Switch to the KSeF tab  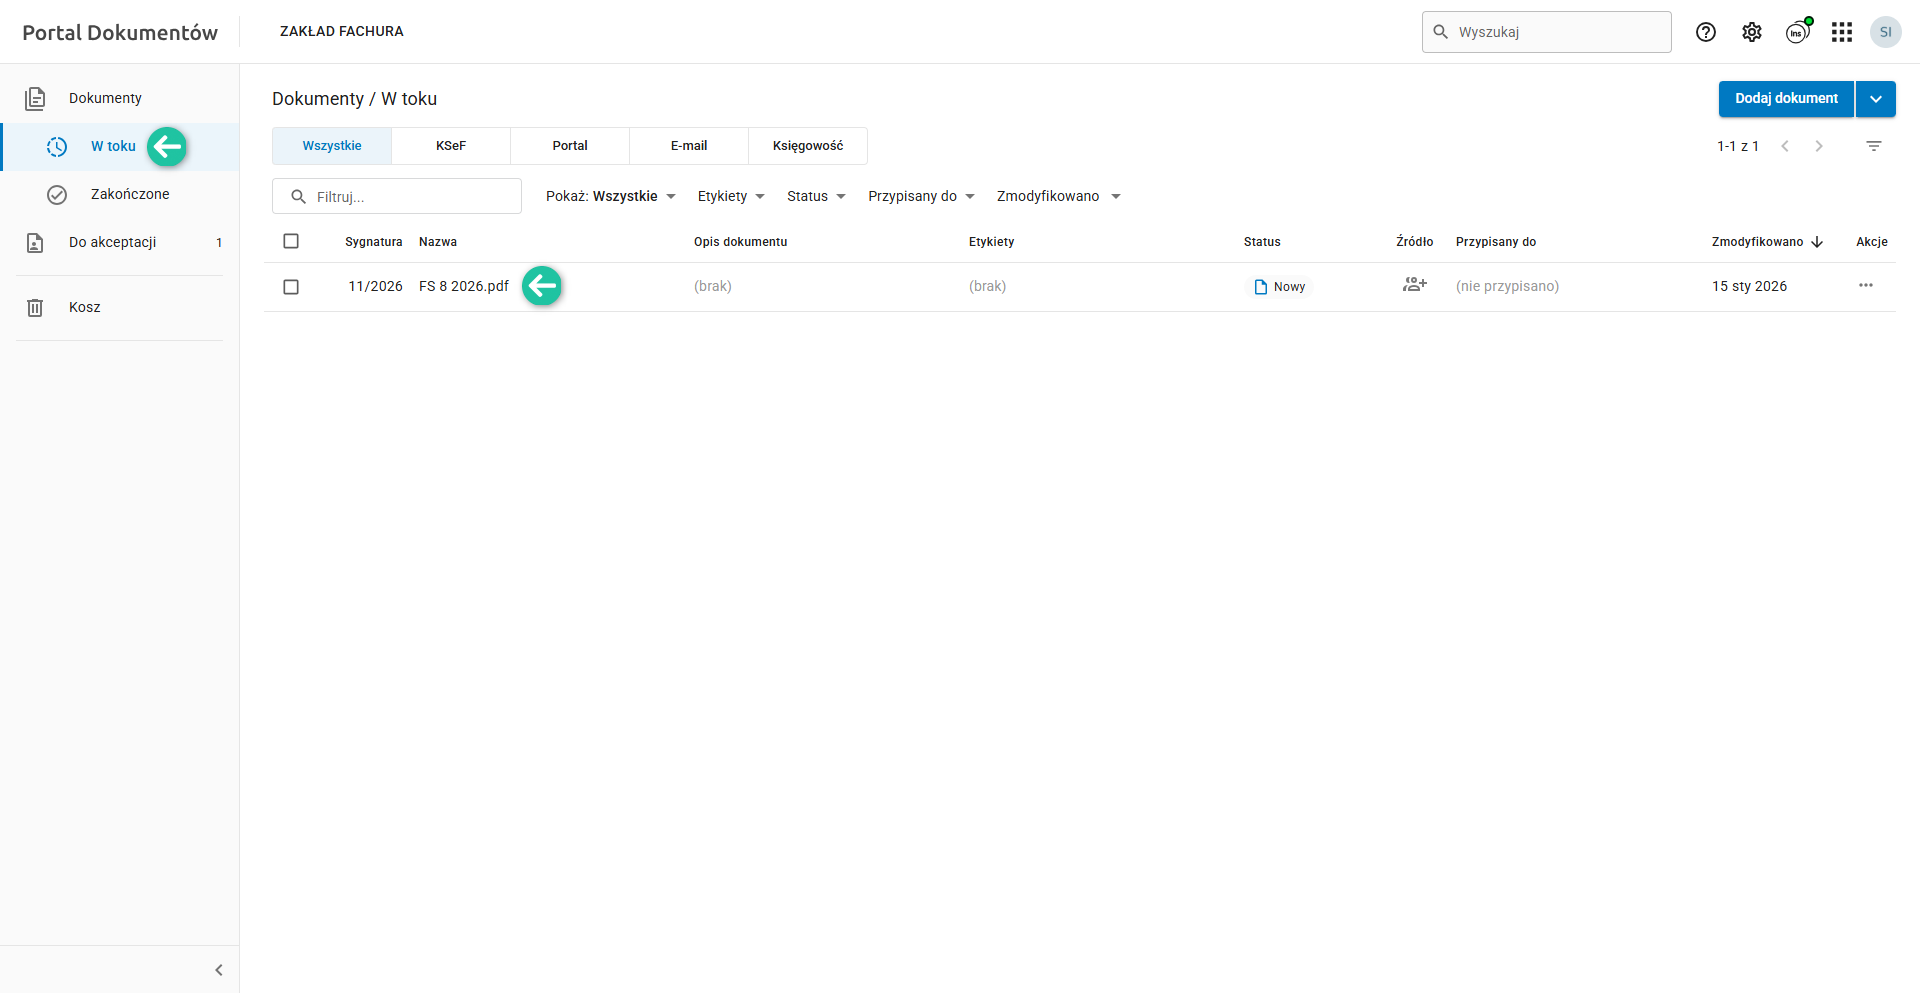click(x=451, y=146)
